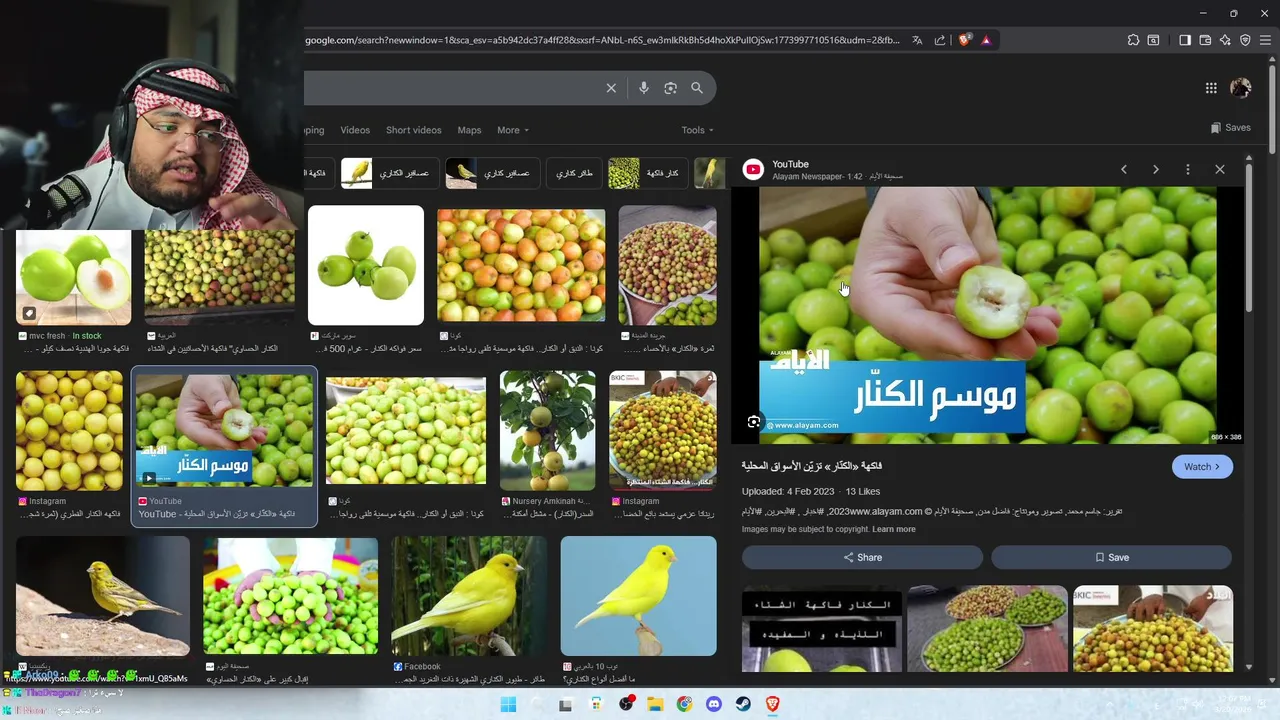Open selected YouTube موسم الكنار thumbnail
1280x720 pixels.
[x=225, y=430]
